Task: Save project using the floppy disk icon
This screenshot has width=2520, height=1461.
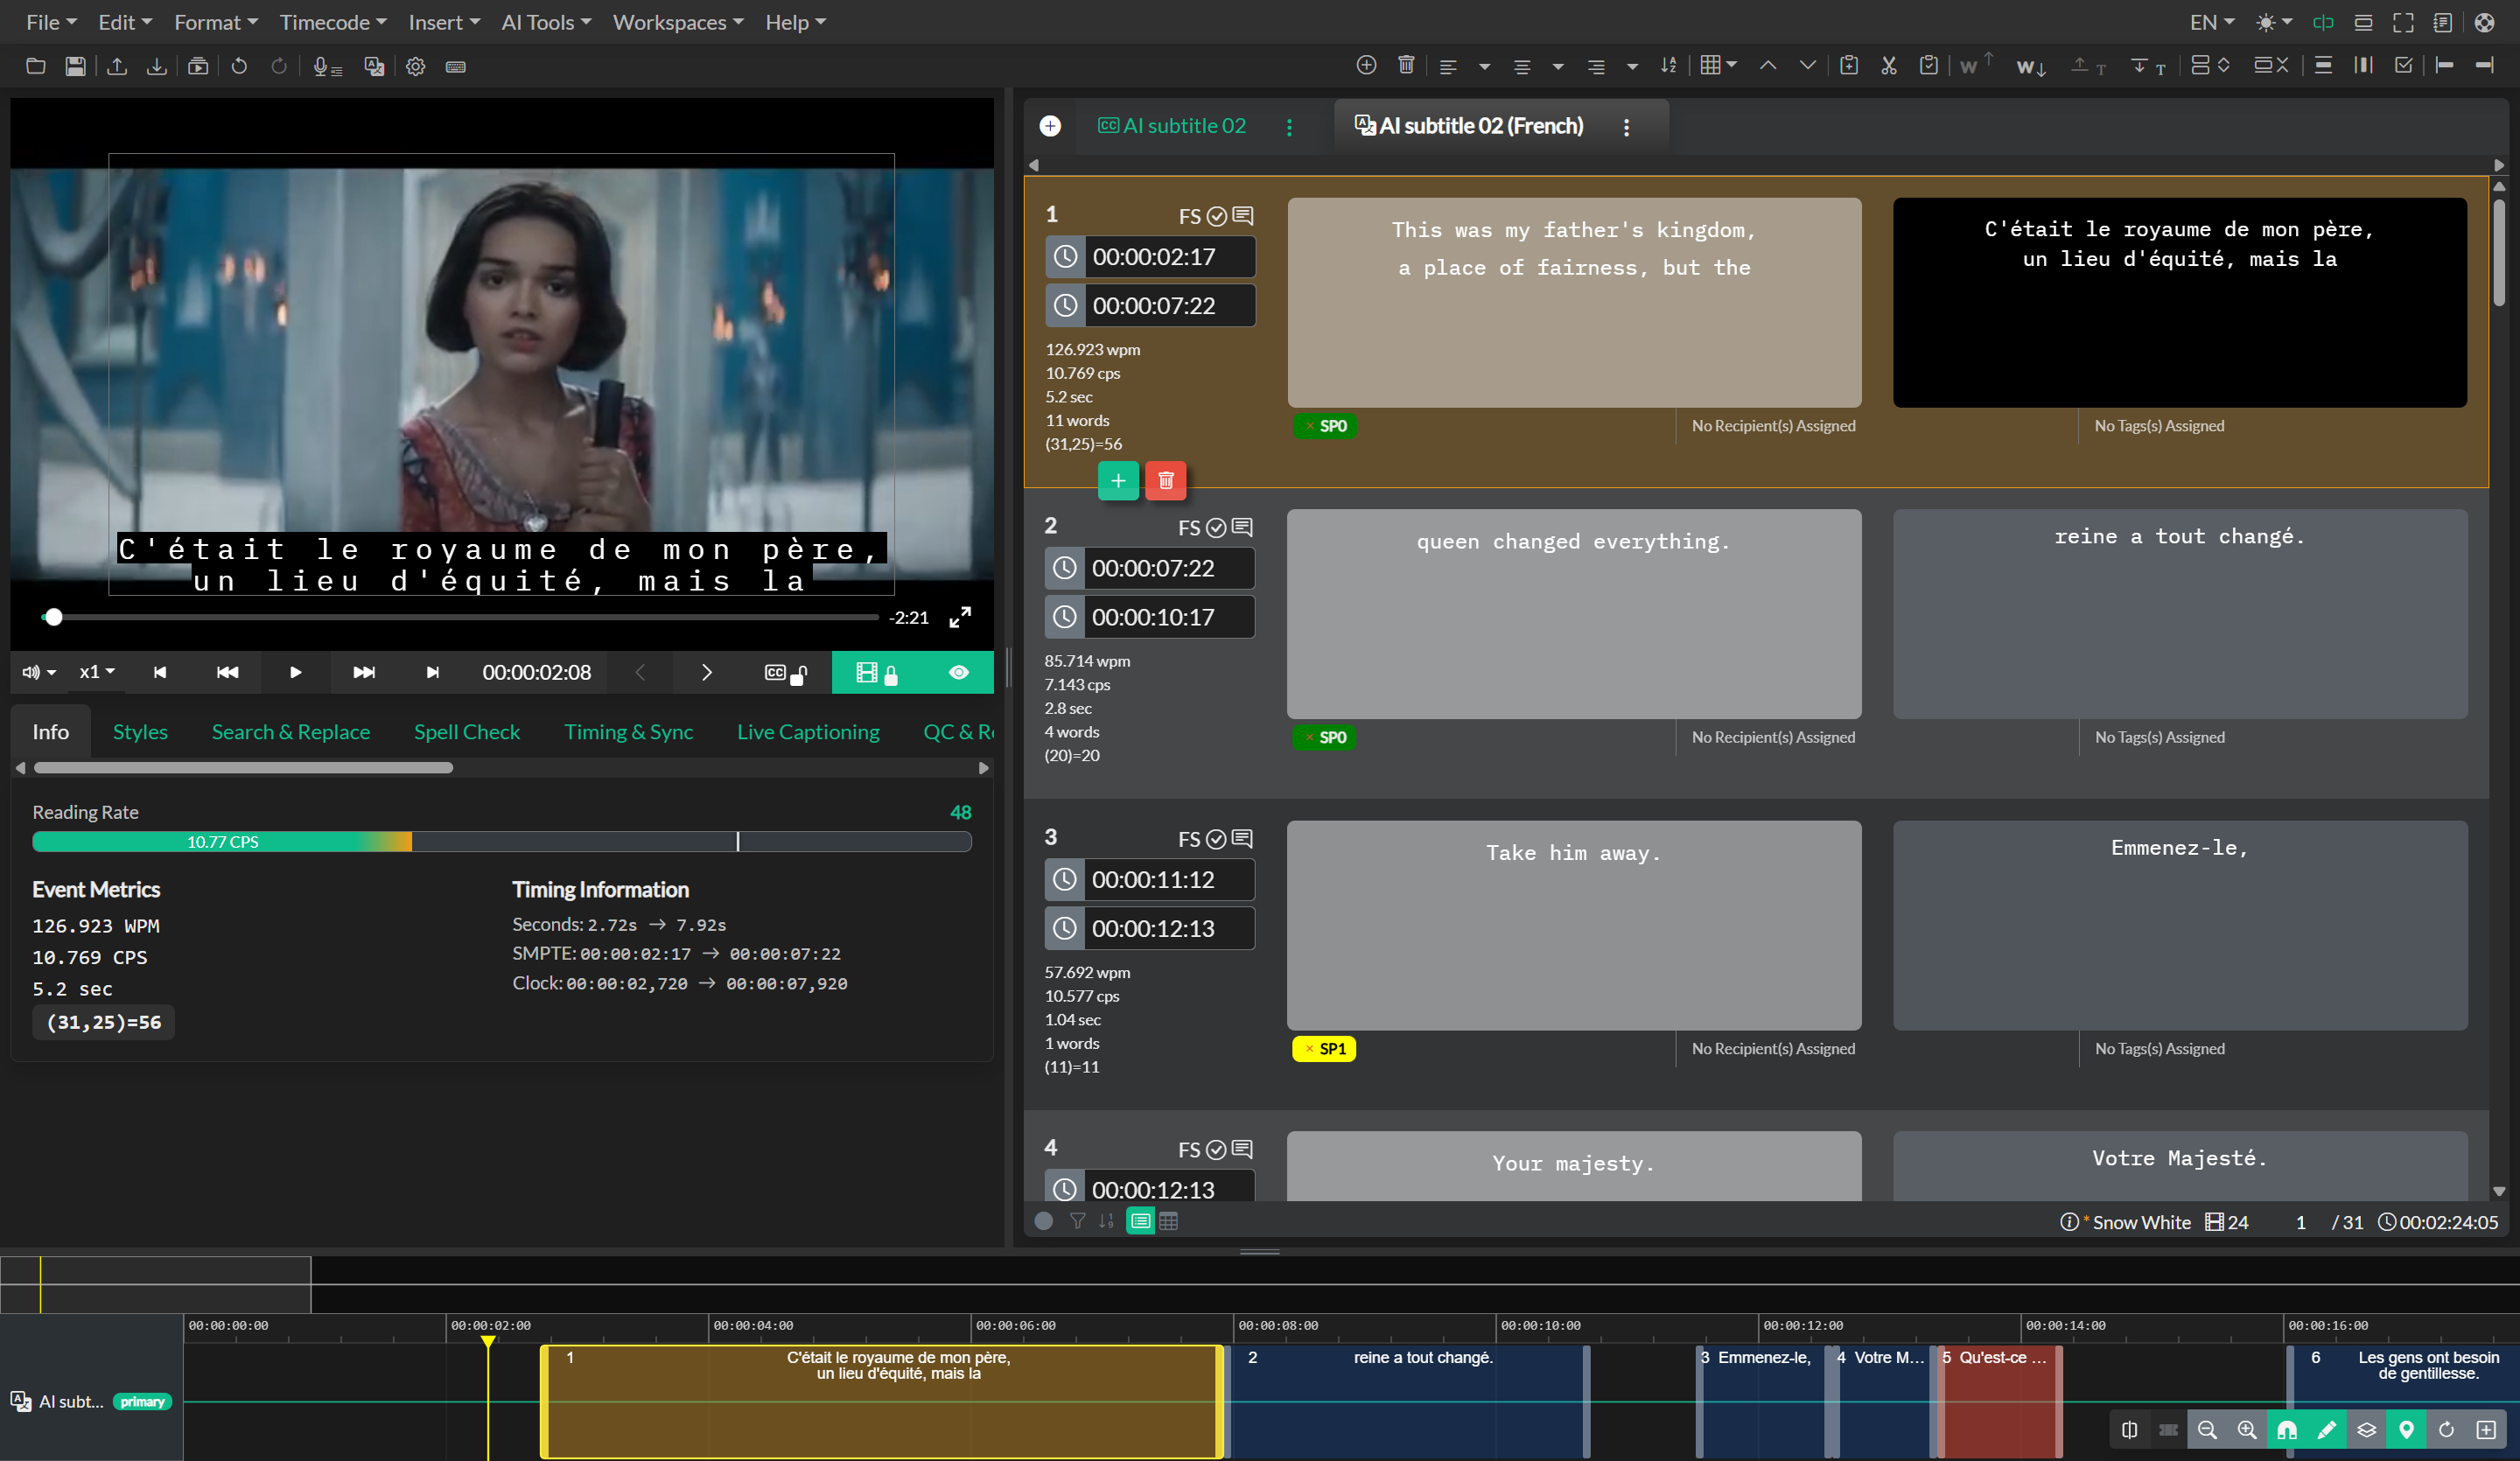Action: tap(75, 66)
